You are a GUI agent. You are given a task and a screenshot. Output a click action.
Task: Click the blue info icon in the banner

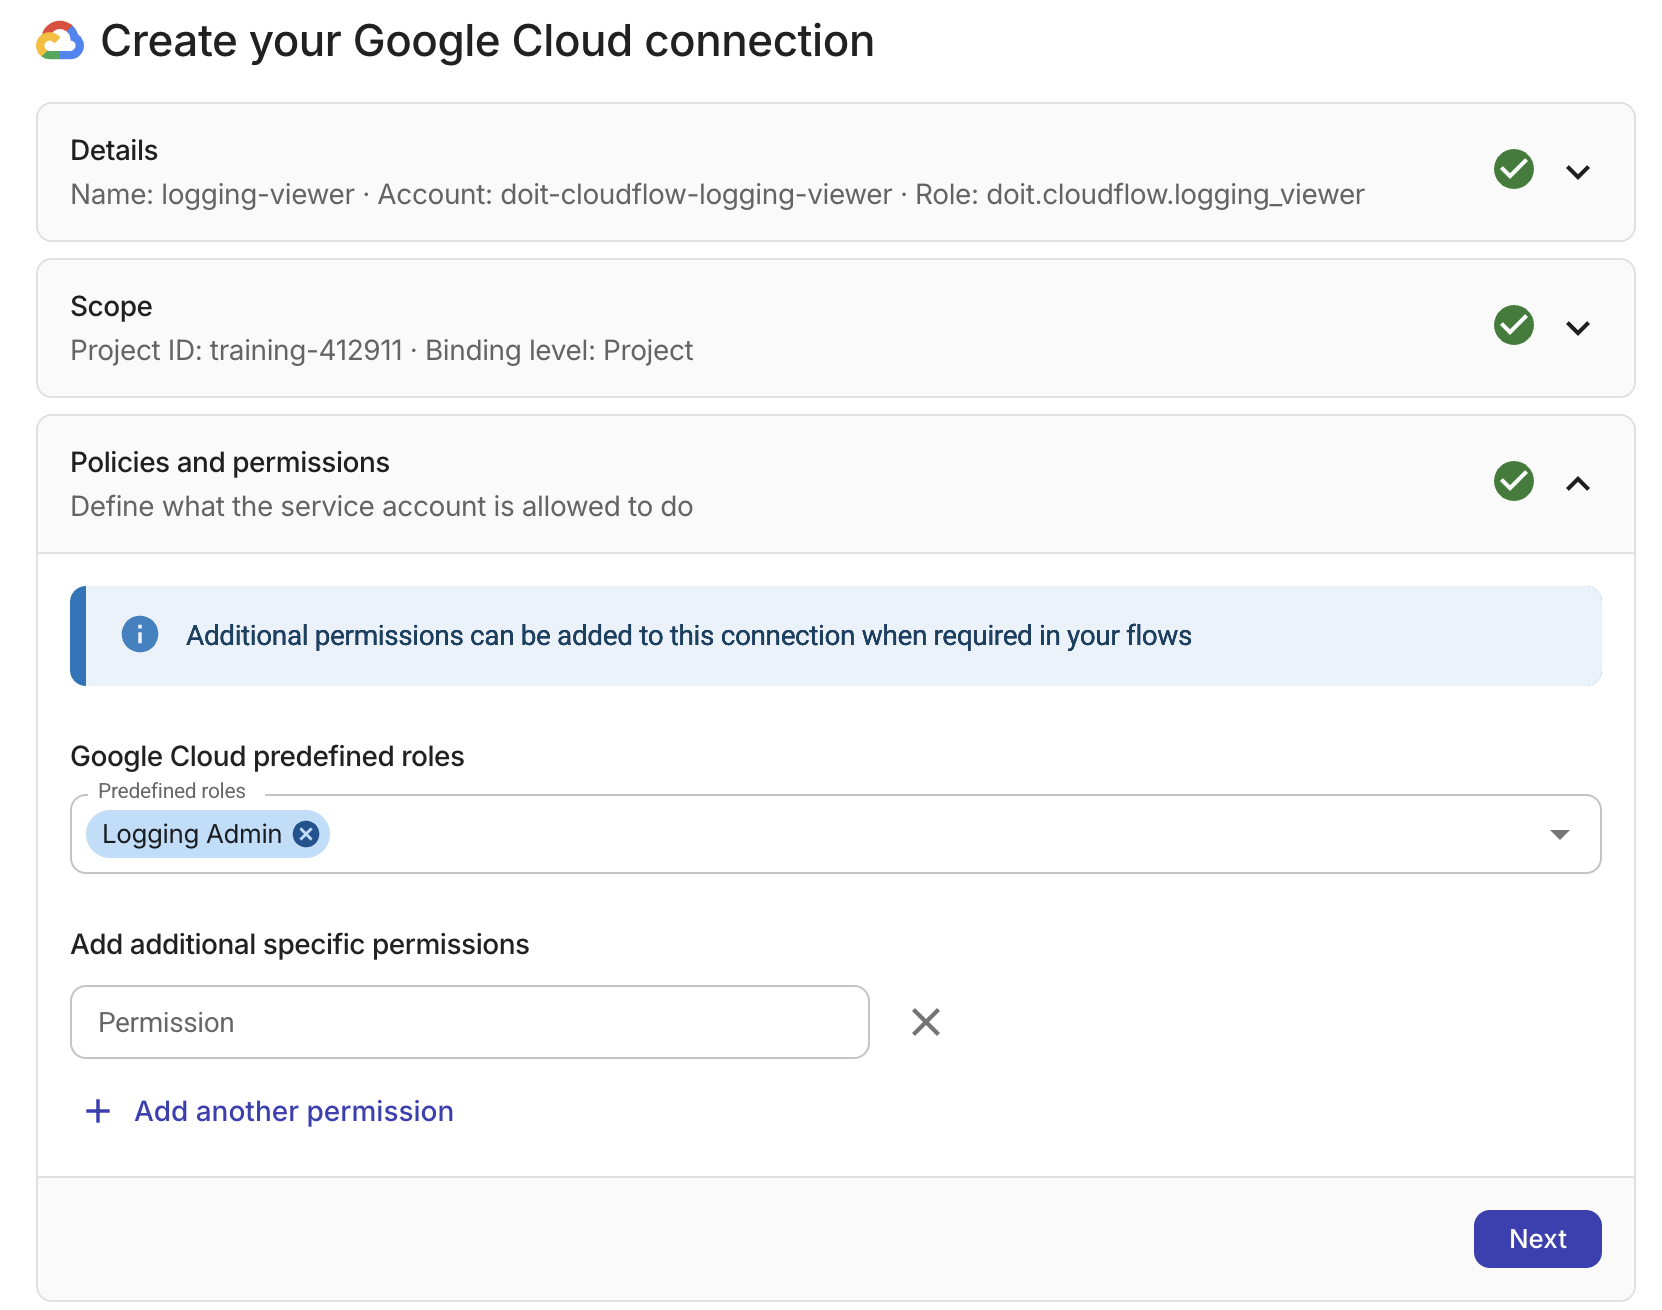140,634
